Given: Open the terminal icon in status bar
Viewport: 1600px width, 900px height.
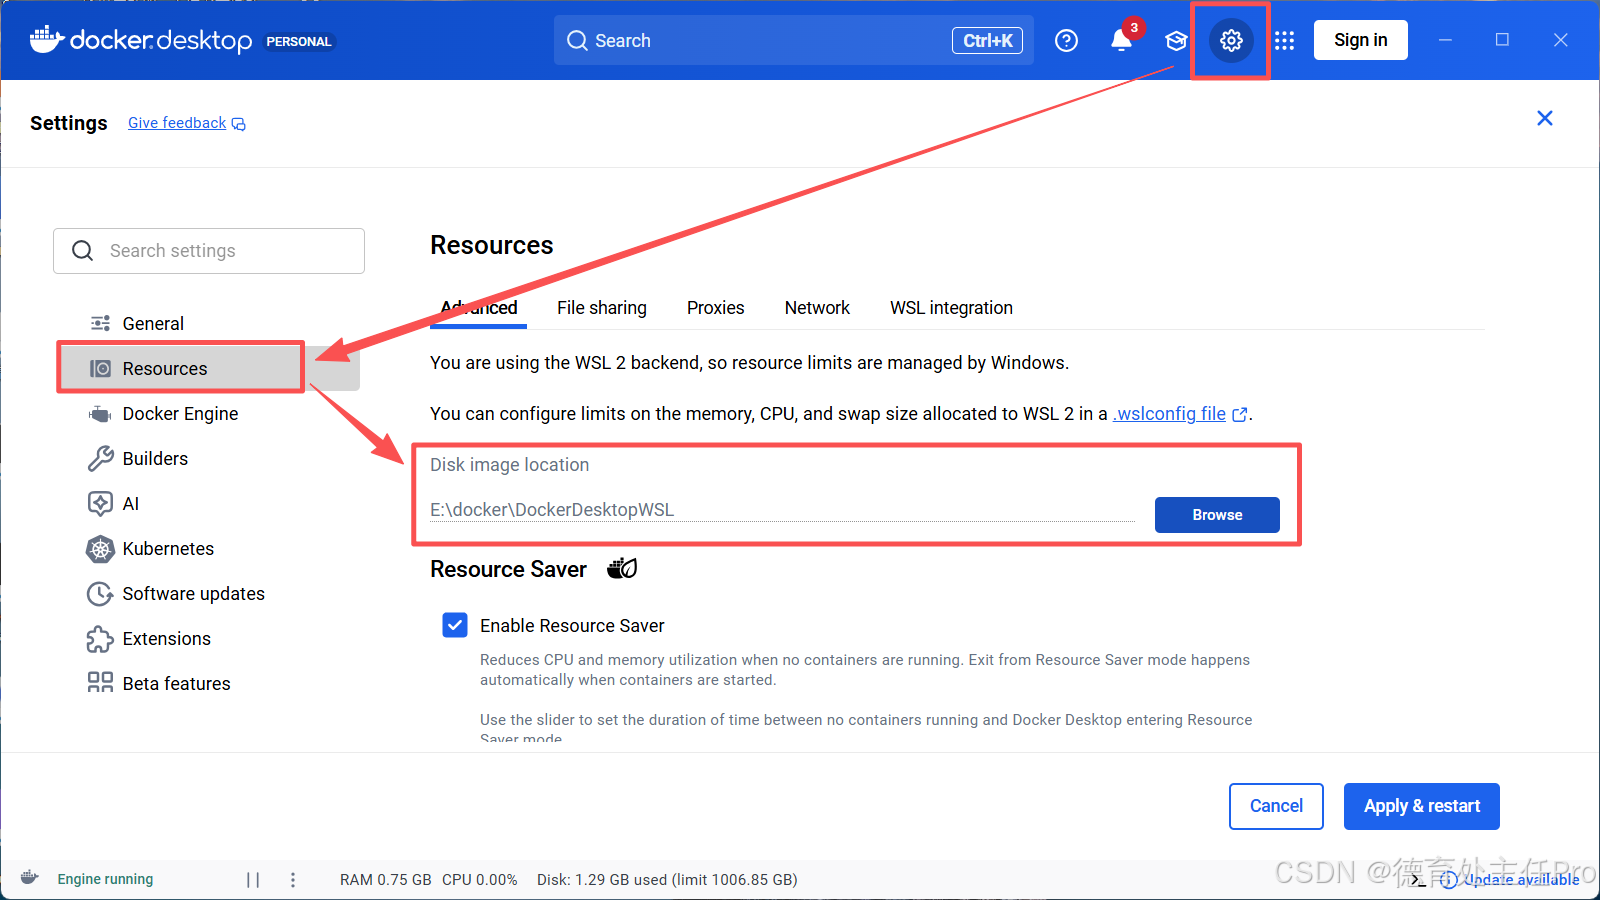Looking at the screenshot, I should [x=1418, y=879].
